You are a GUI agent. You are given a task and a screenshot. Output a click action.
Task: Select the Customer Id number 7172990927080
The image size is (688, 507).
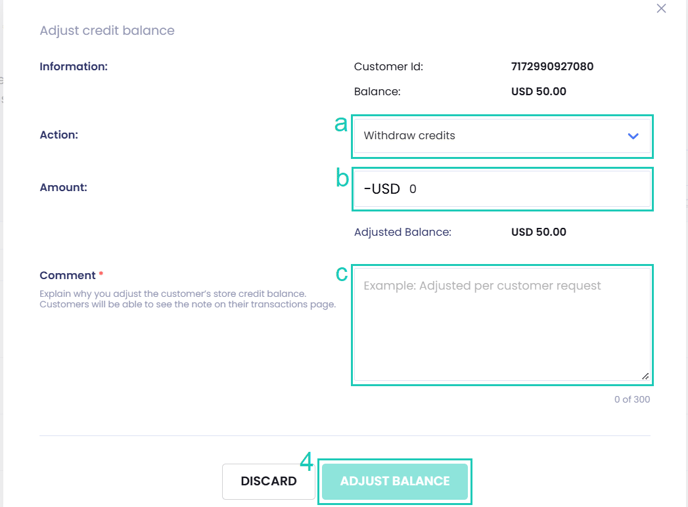tap(552, 67)
